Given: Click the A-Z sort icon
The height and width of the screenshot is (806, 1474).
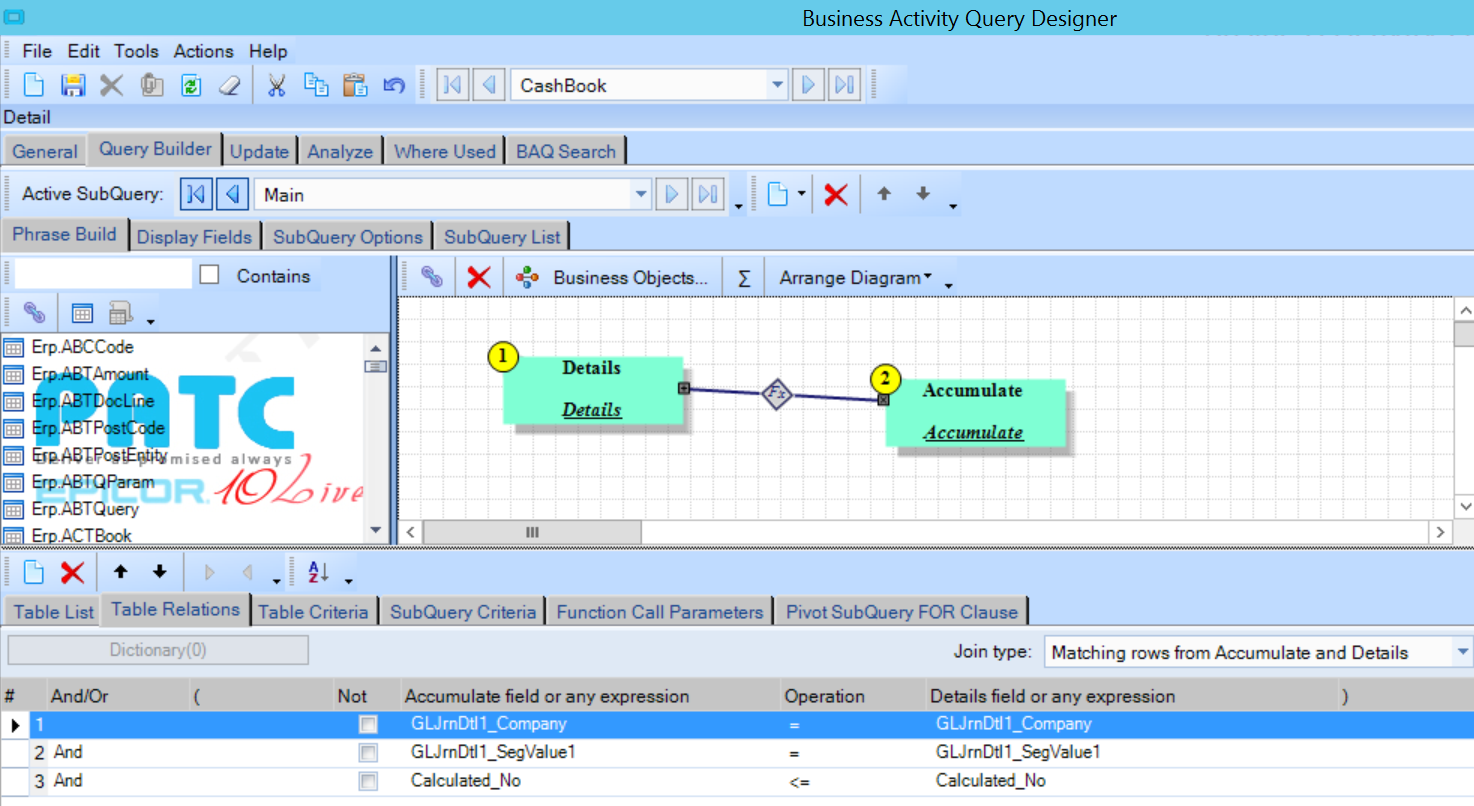Looking at the screenshot, I should pyautogui.click(x=318, y=572).
